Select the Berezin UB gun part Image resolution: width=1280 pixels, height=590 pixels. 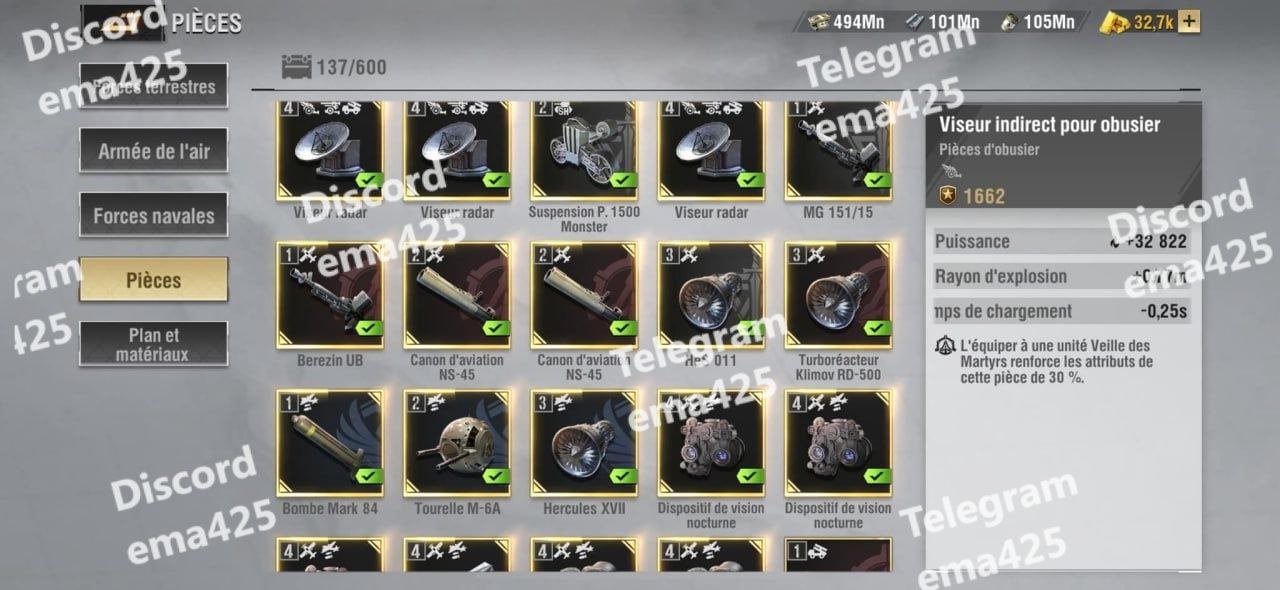(330, 294)
